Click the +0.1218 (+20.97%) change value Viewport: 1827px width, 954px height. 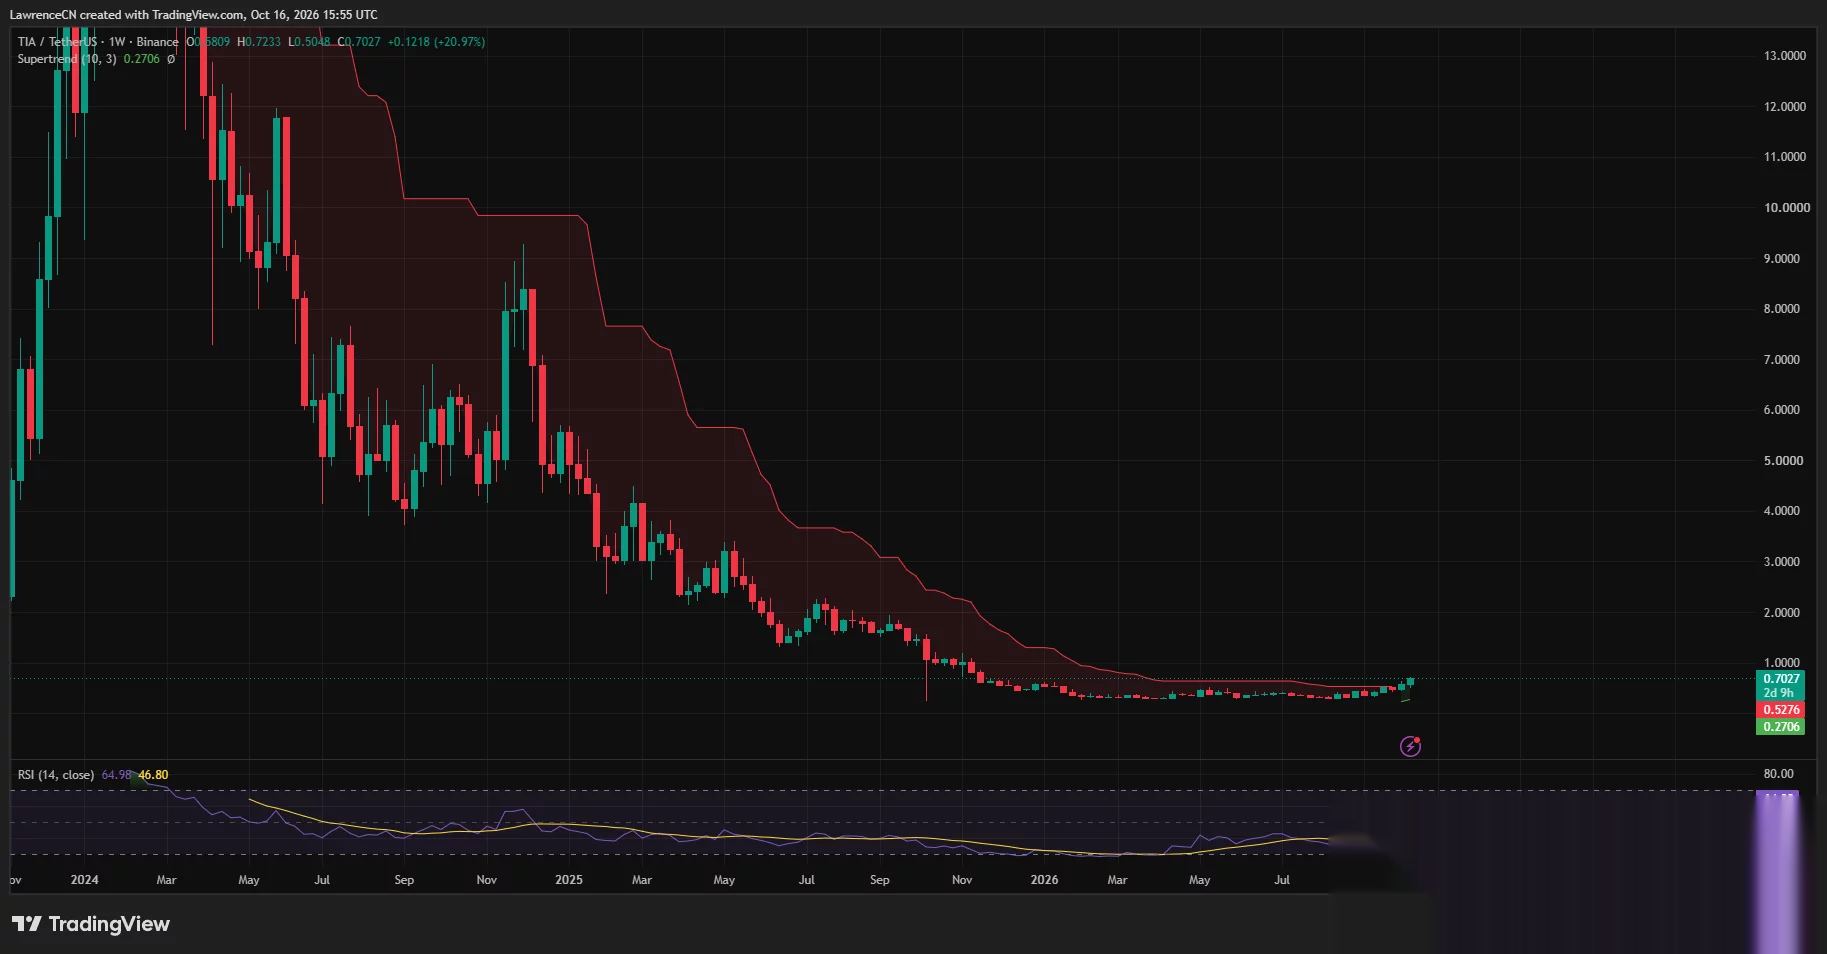coord(436,42)
